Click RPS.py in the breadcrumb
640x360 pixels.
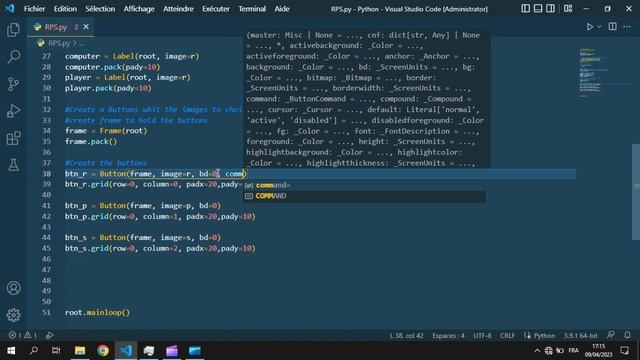tap(59, 43)
